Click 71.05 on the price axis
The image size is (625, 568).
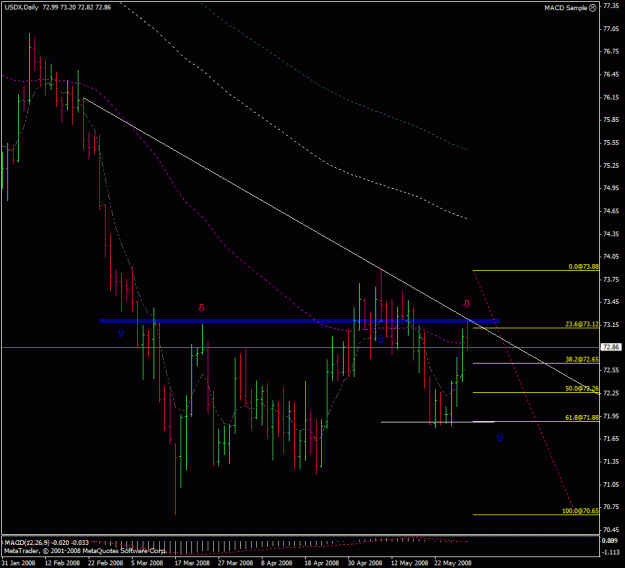coord(611,484)
